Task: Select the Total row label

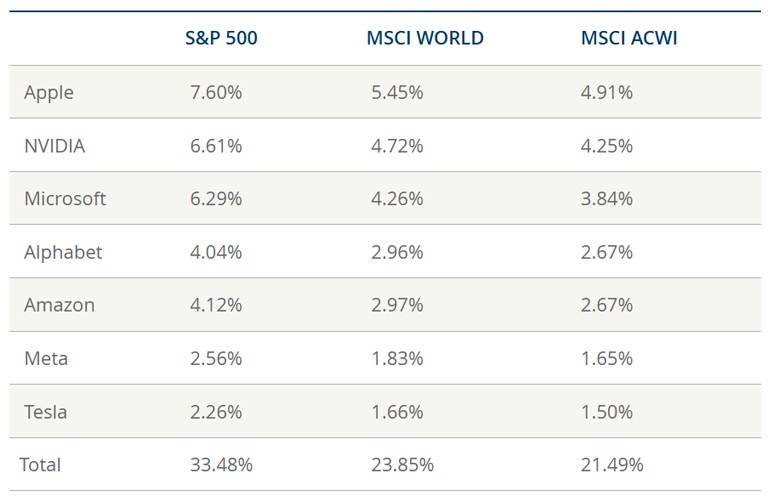Action: (x=40, y=465)
